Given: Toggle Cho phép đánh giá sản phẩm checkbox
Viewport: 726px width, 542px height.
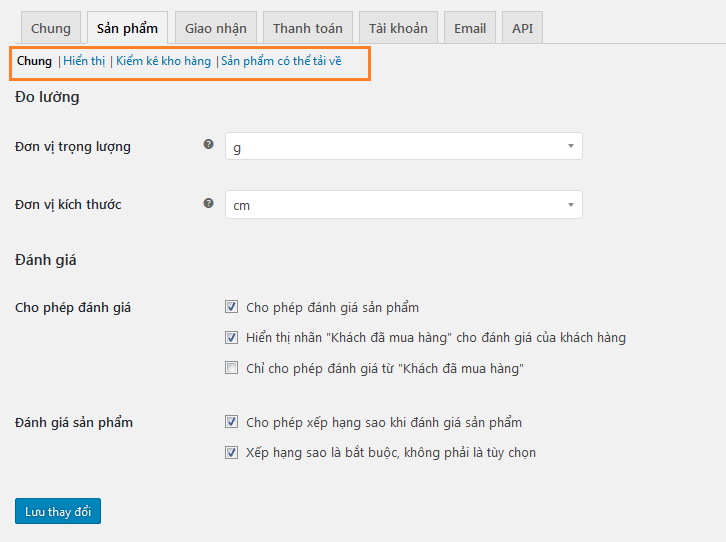Looking at the screenshot, I should 232,307.
